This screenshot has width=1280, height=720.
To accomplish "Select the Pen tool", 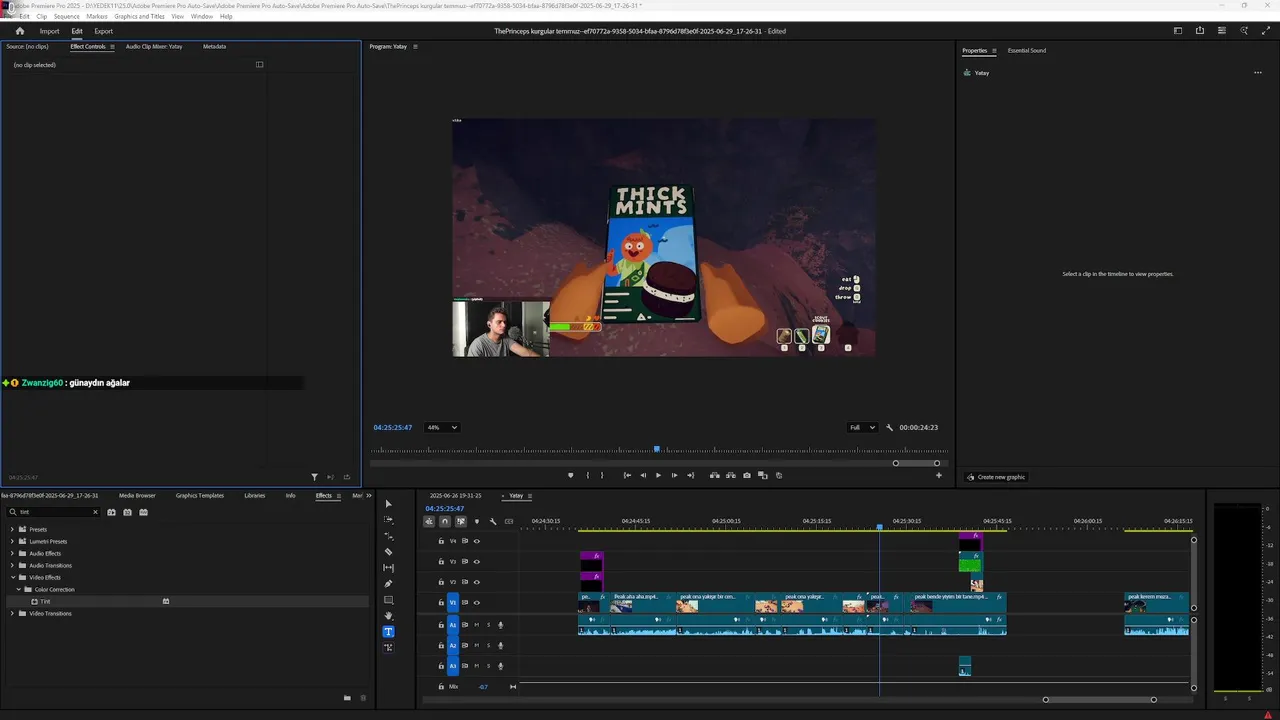I will (389, 584).
